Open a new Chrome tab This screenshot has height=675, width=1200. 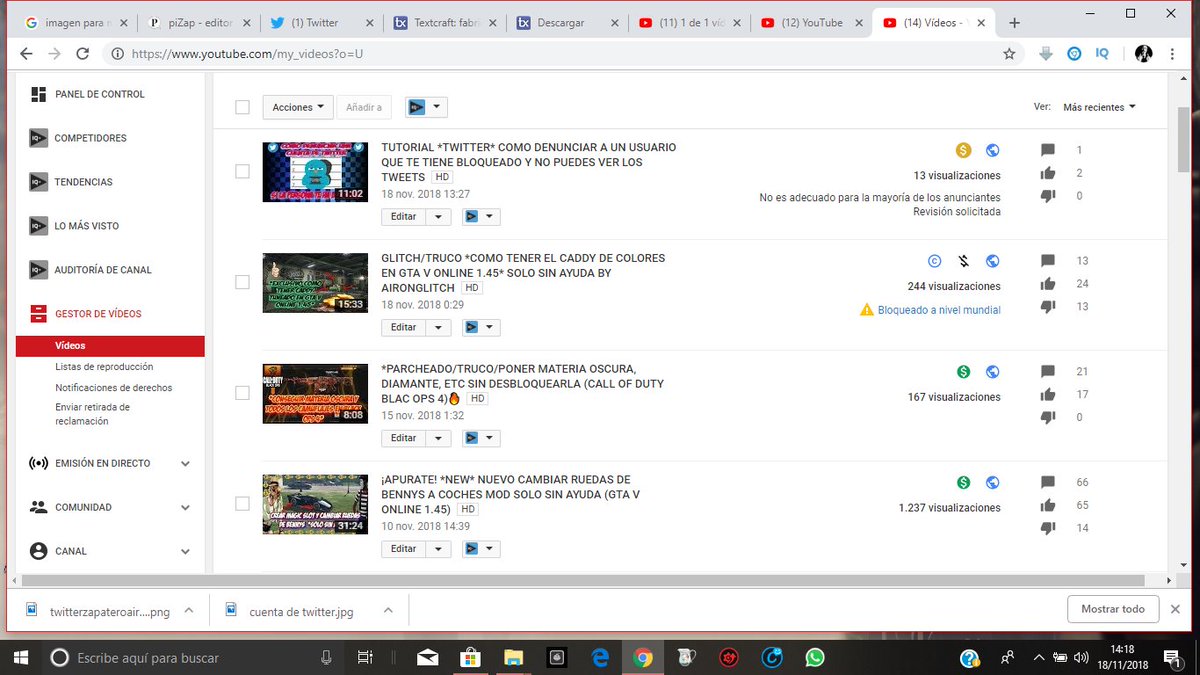coord(1014,22)
